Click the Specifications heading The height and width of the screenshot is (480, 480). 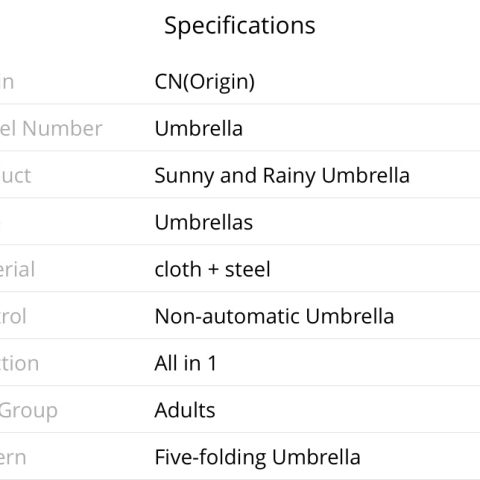coord(240,26)
